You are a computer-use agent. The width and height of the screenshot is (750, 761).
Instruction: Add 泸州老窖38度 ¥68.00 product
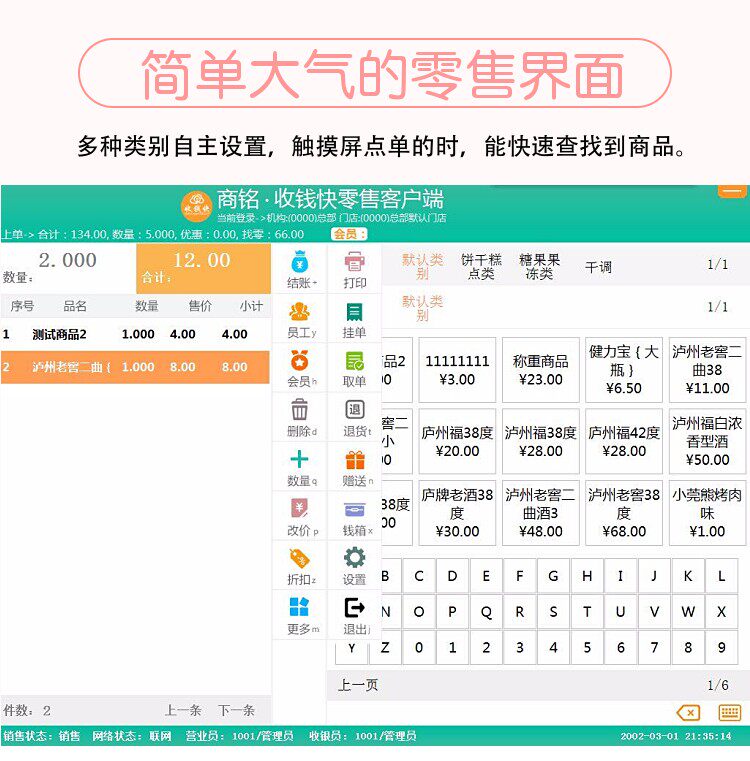(x=624, y=513)
